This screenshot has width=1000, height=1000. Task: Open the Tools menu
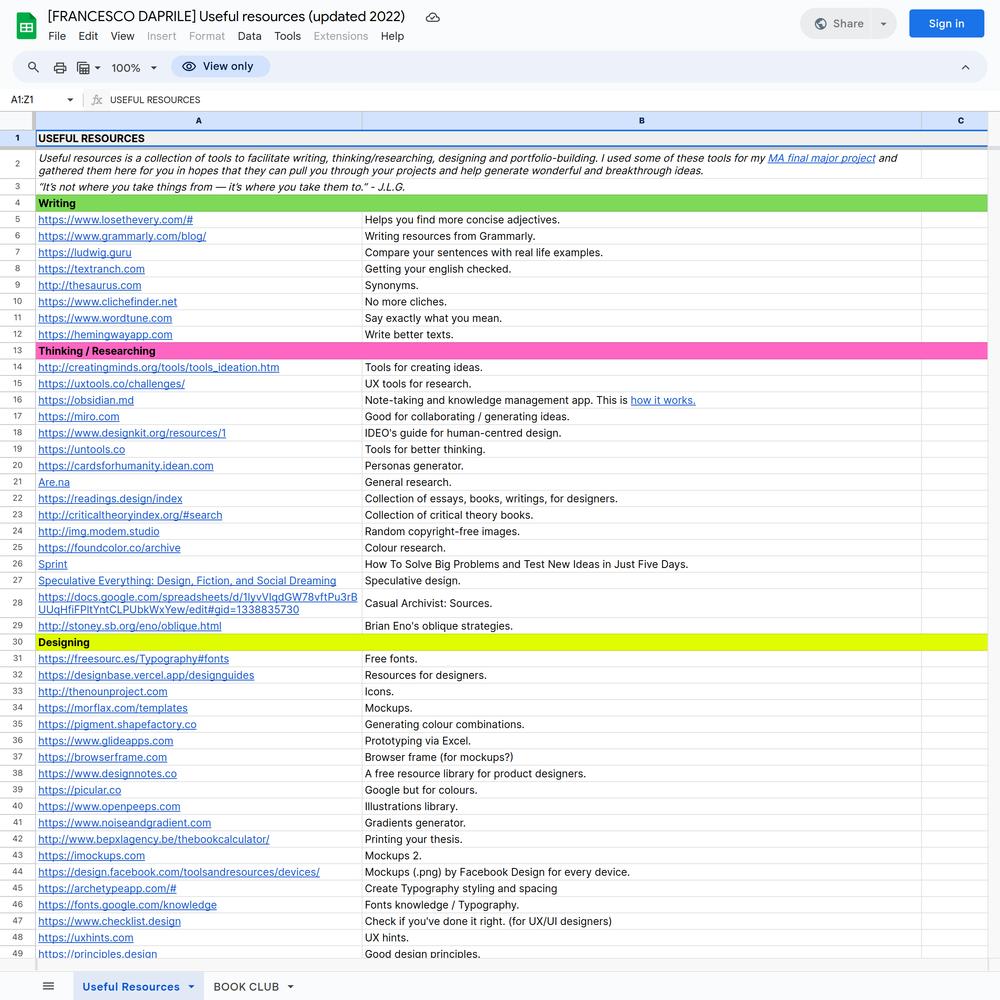288,36
